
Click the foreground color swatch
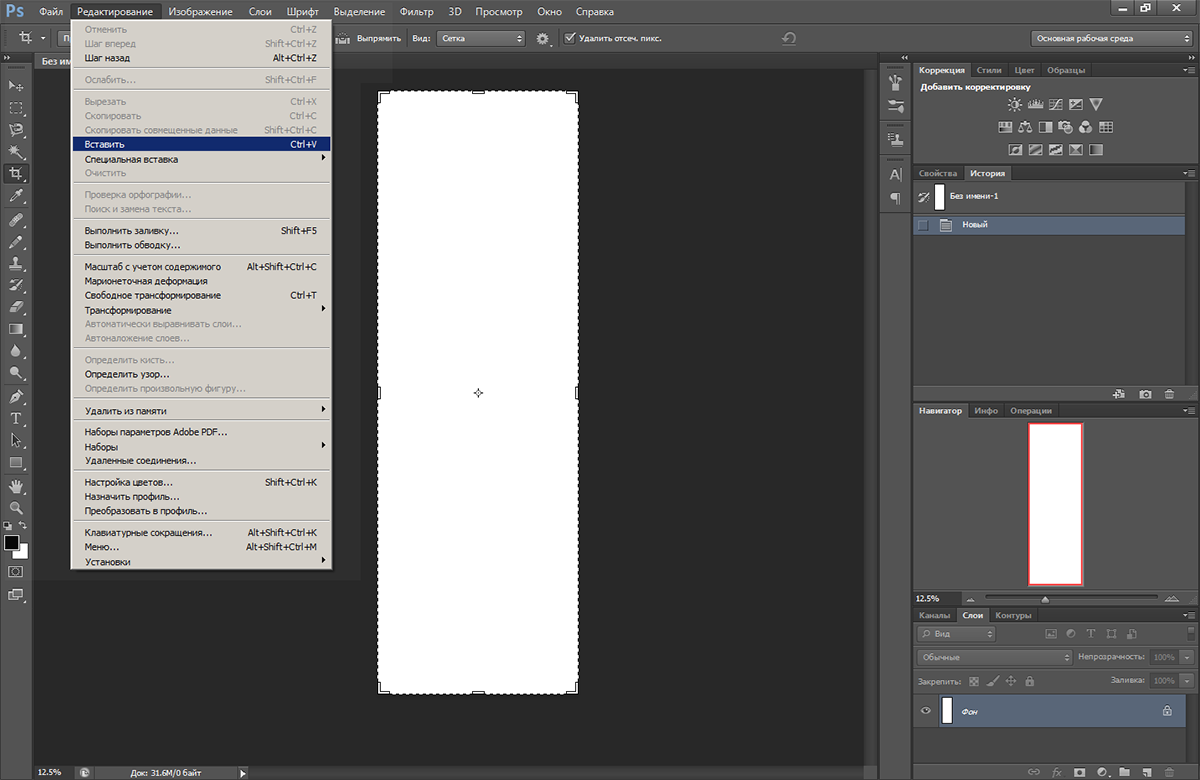pyautogui.click(x=11, y=542)
